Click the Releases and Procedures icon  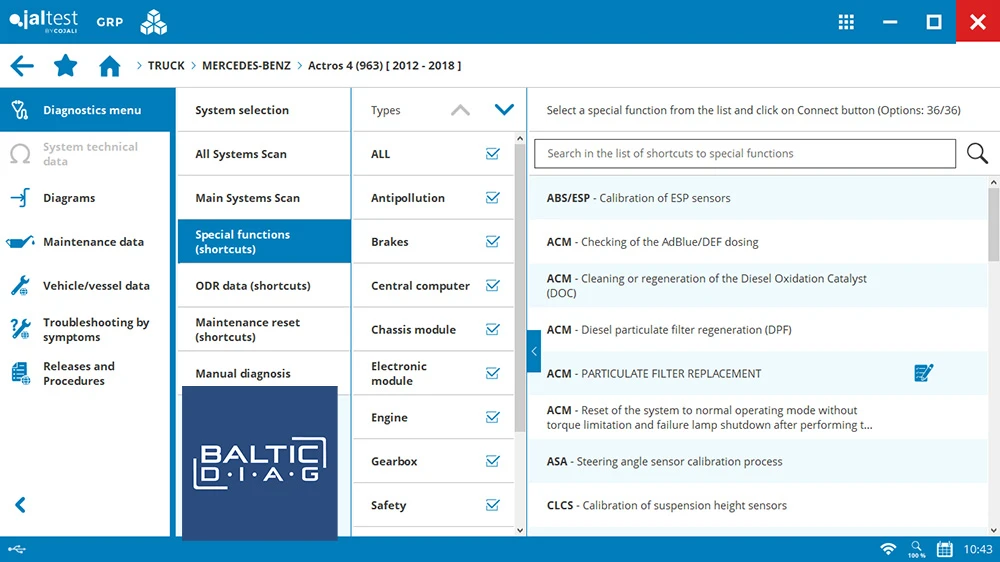tap(20, 373)
